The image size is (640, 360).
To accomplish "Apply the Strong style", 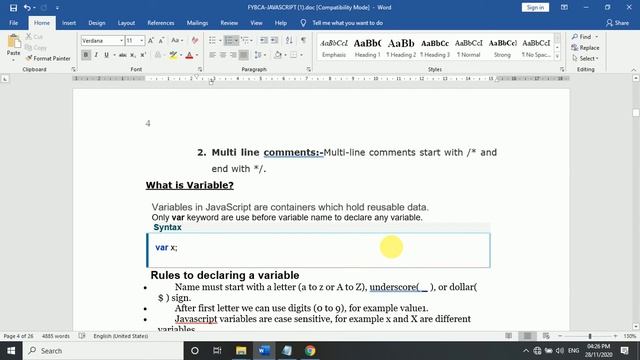I will tap(502, 48).
